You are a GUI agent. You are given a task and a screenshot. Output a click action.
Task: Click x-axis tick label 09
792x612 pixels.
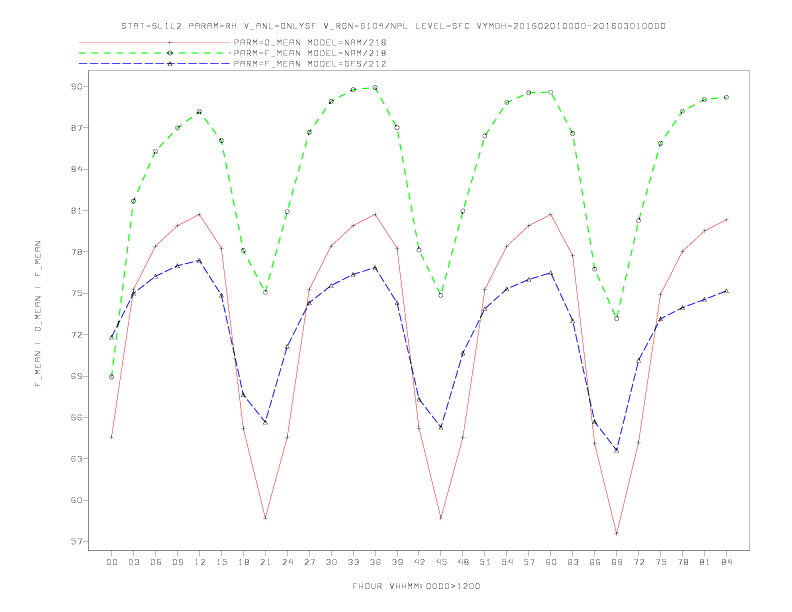pos(177,562)
